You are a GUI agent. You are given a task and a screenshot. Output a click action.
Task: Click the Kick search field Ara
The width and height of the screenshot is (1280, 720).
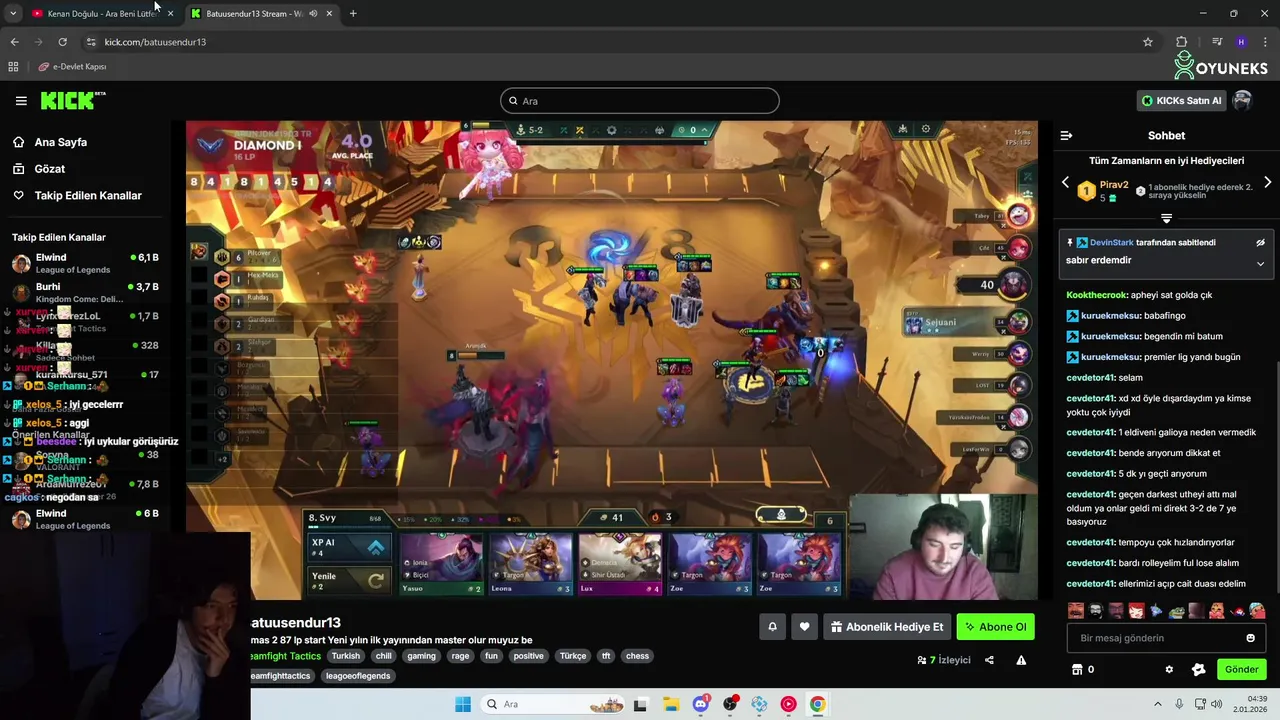pyautogui.click(x=640, y=101)
